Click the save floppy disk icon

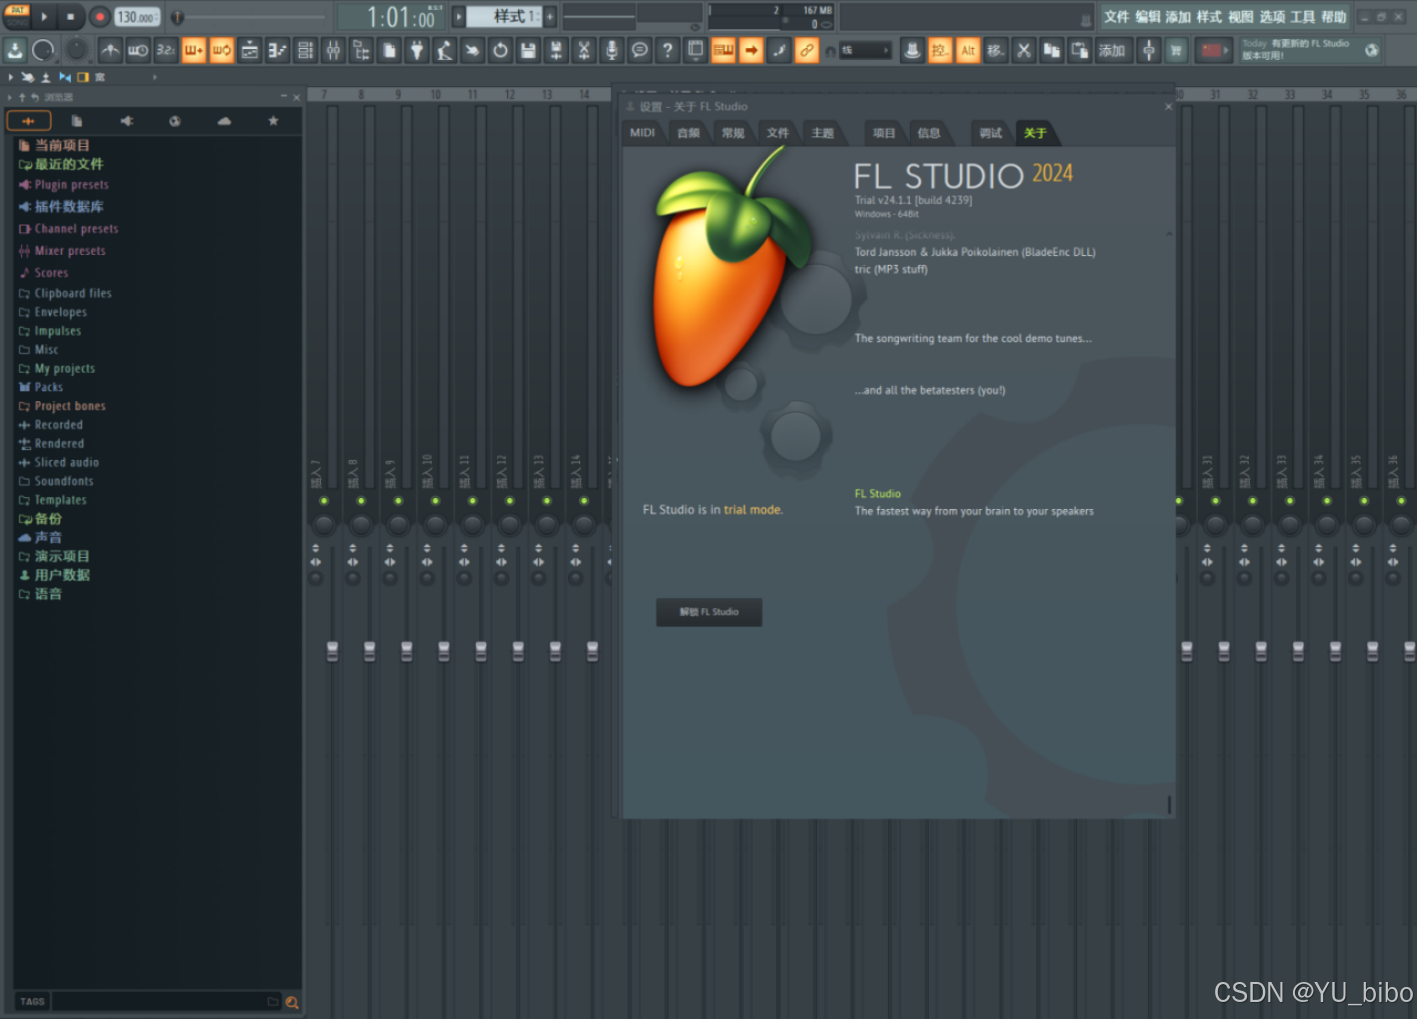tap(529, 50)
